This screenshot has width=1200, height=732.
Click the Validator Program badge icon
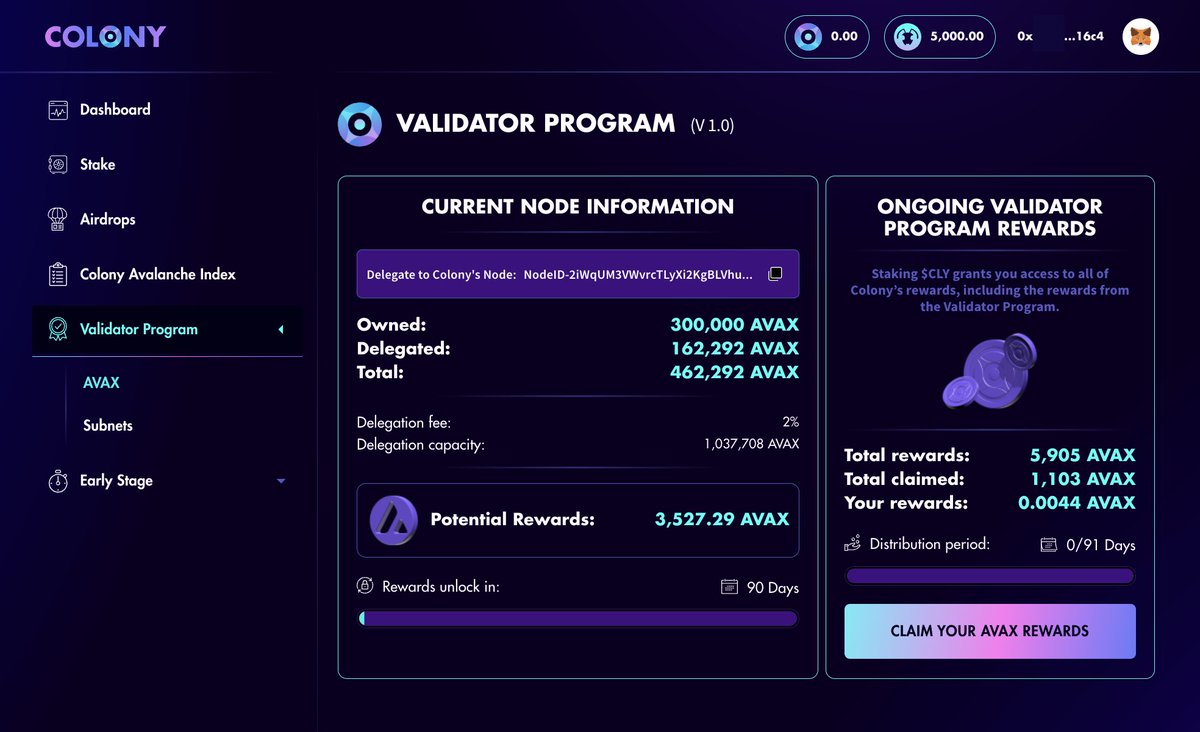[x=58, y=329]
